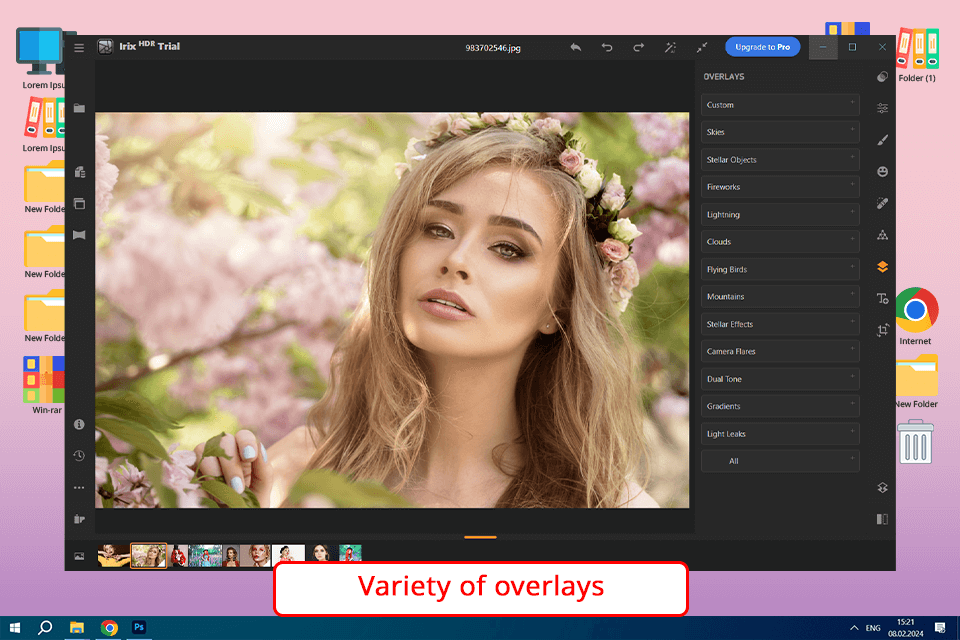Viewport: 960px width, 640px height.
Task: Click the share/export icon at sidebar bottom
Action: (x=79, y=519)
